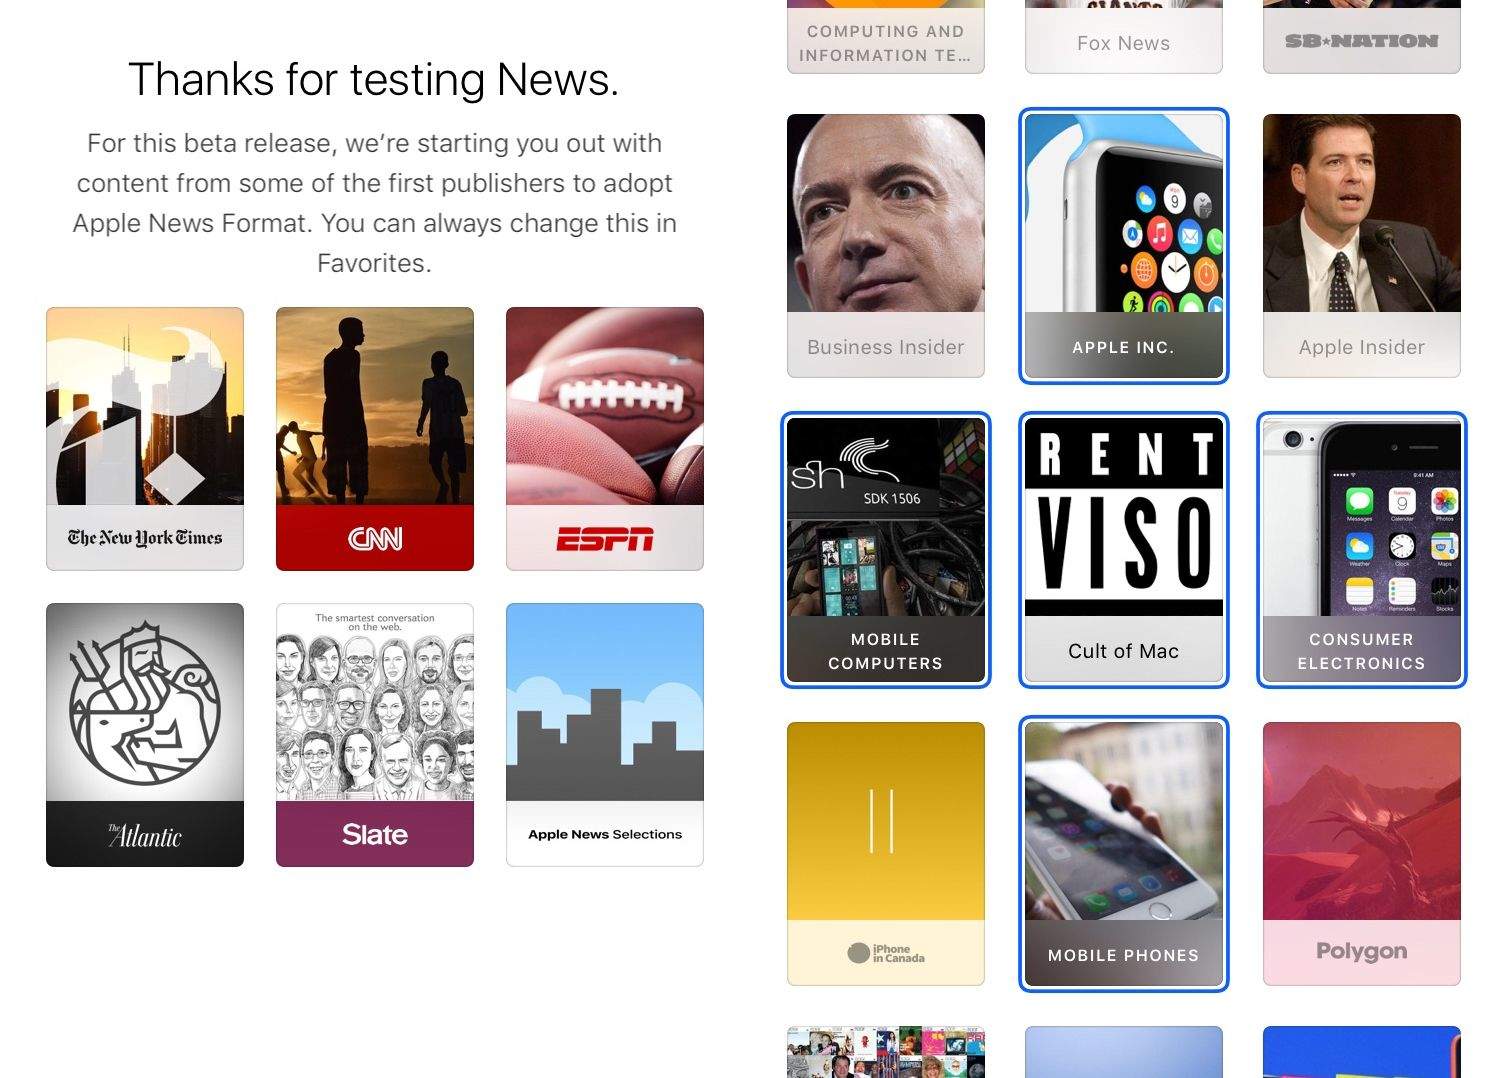
Task: Deselect the Cult of Mac channel
Action: (1124, 550)
